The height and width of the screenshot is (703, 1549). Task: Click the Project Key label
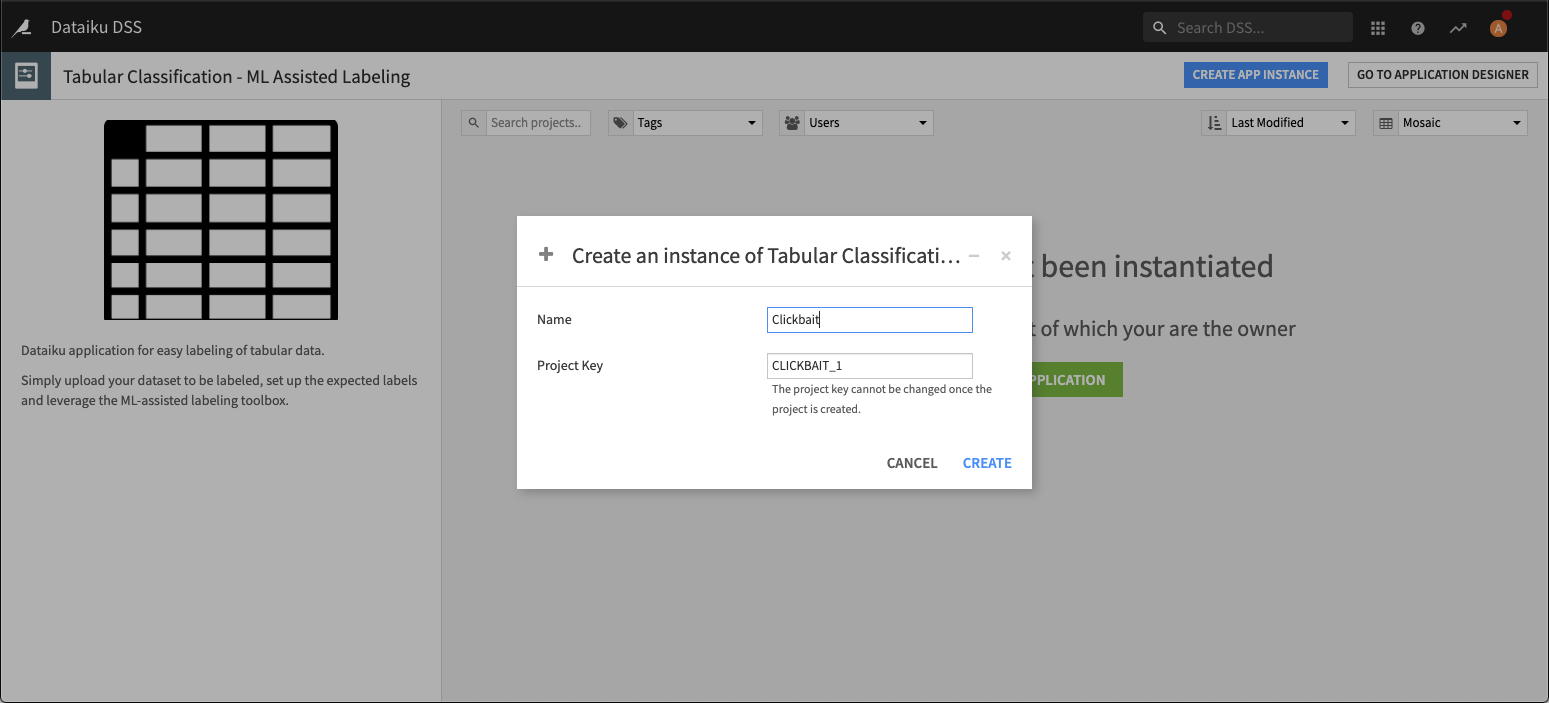[570, 366]
